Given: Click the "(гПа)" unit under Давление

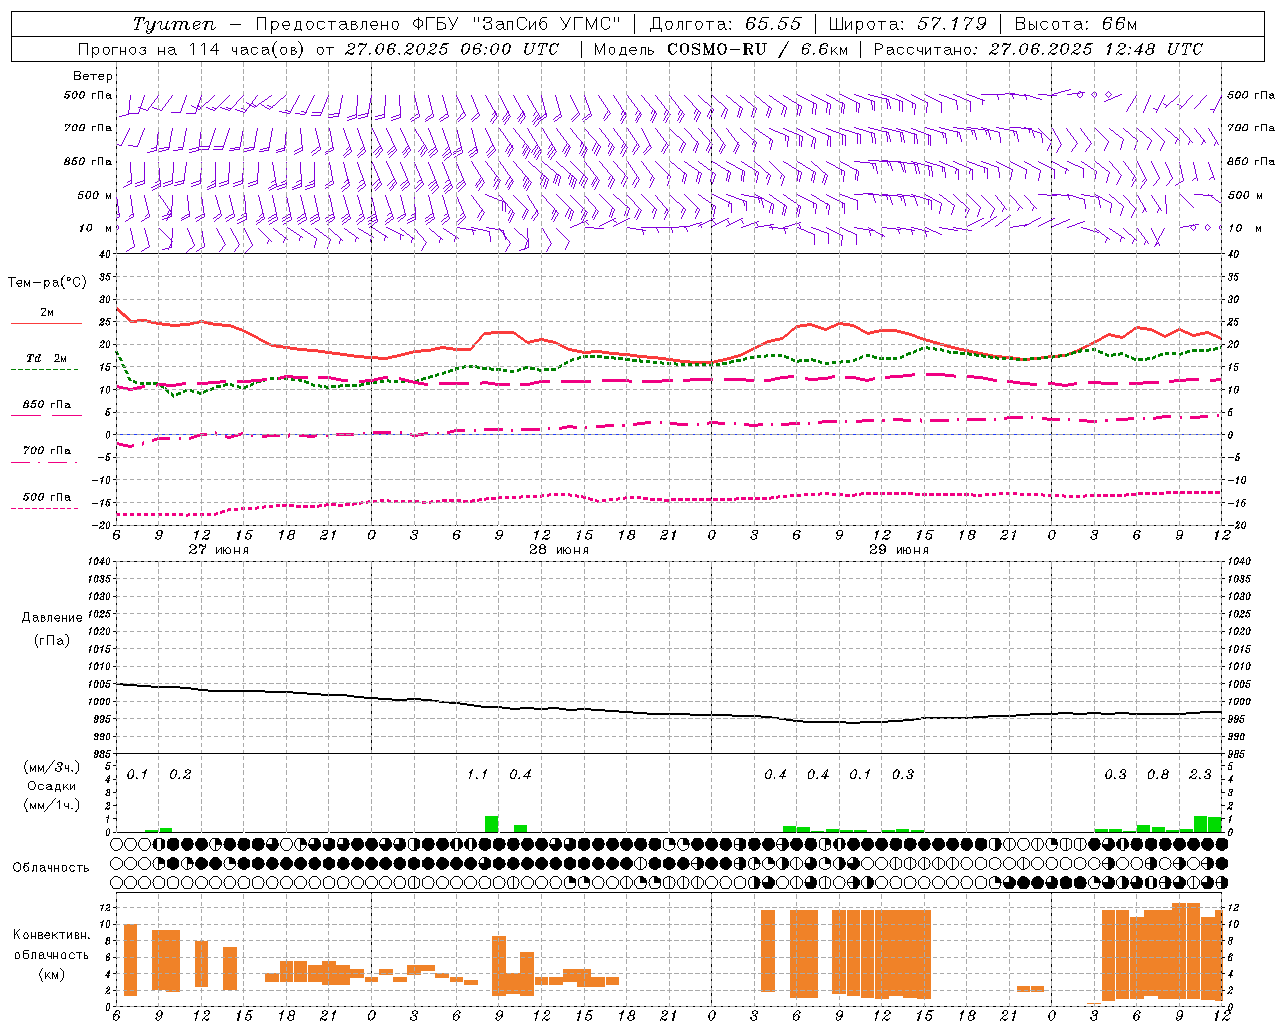Looking at the screenshot, I should [52, 640].
